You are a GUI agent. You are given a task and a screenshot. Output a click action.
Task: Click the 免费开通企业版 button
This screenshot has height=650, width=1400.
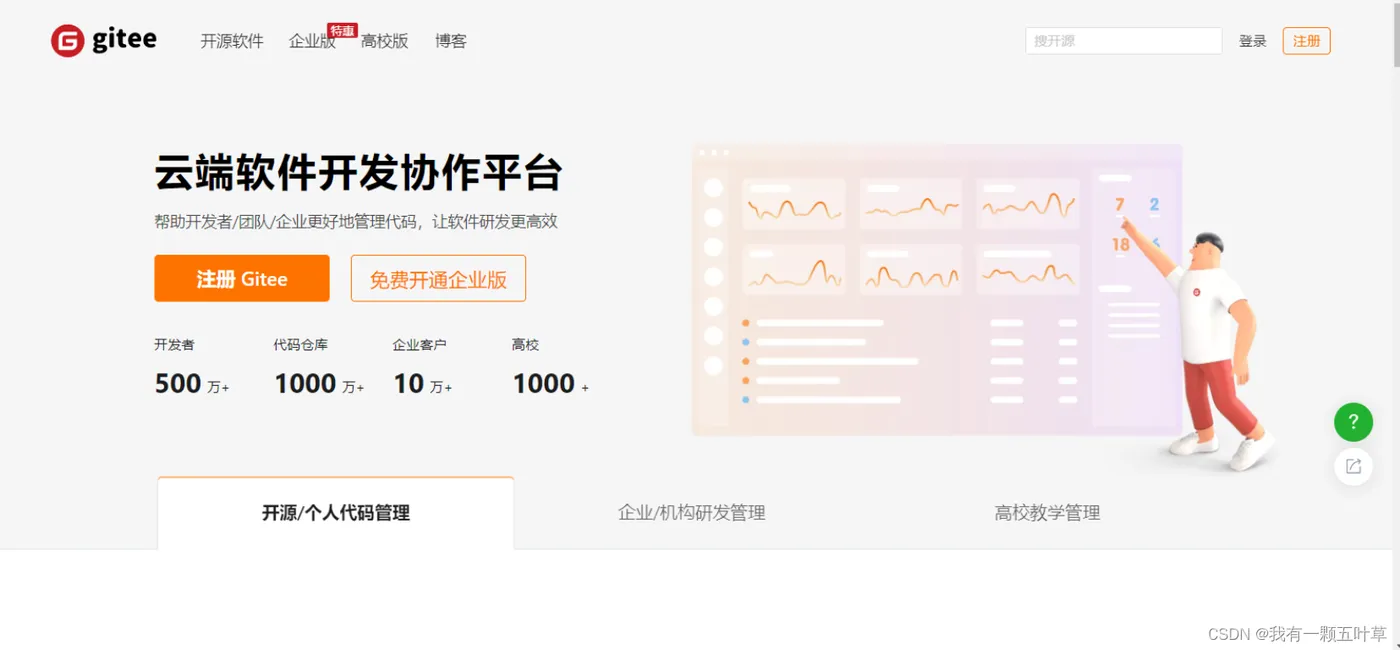click(438, 278)
